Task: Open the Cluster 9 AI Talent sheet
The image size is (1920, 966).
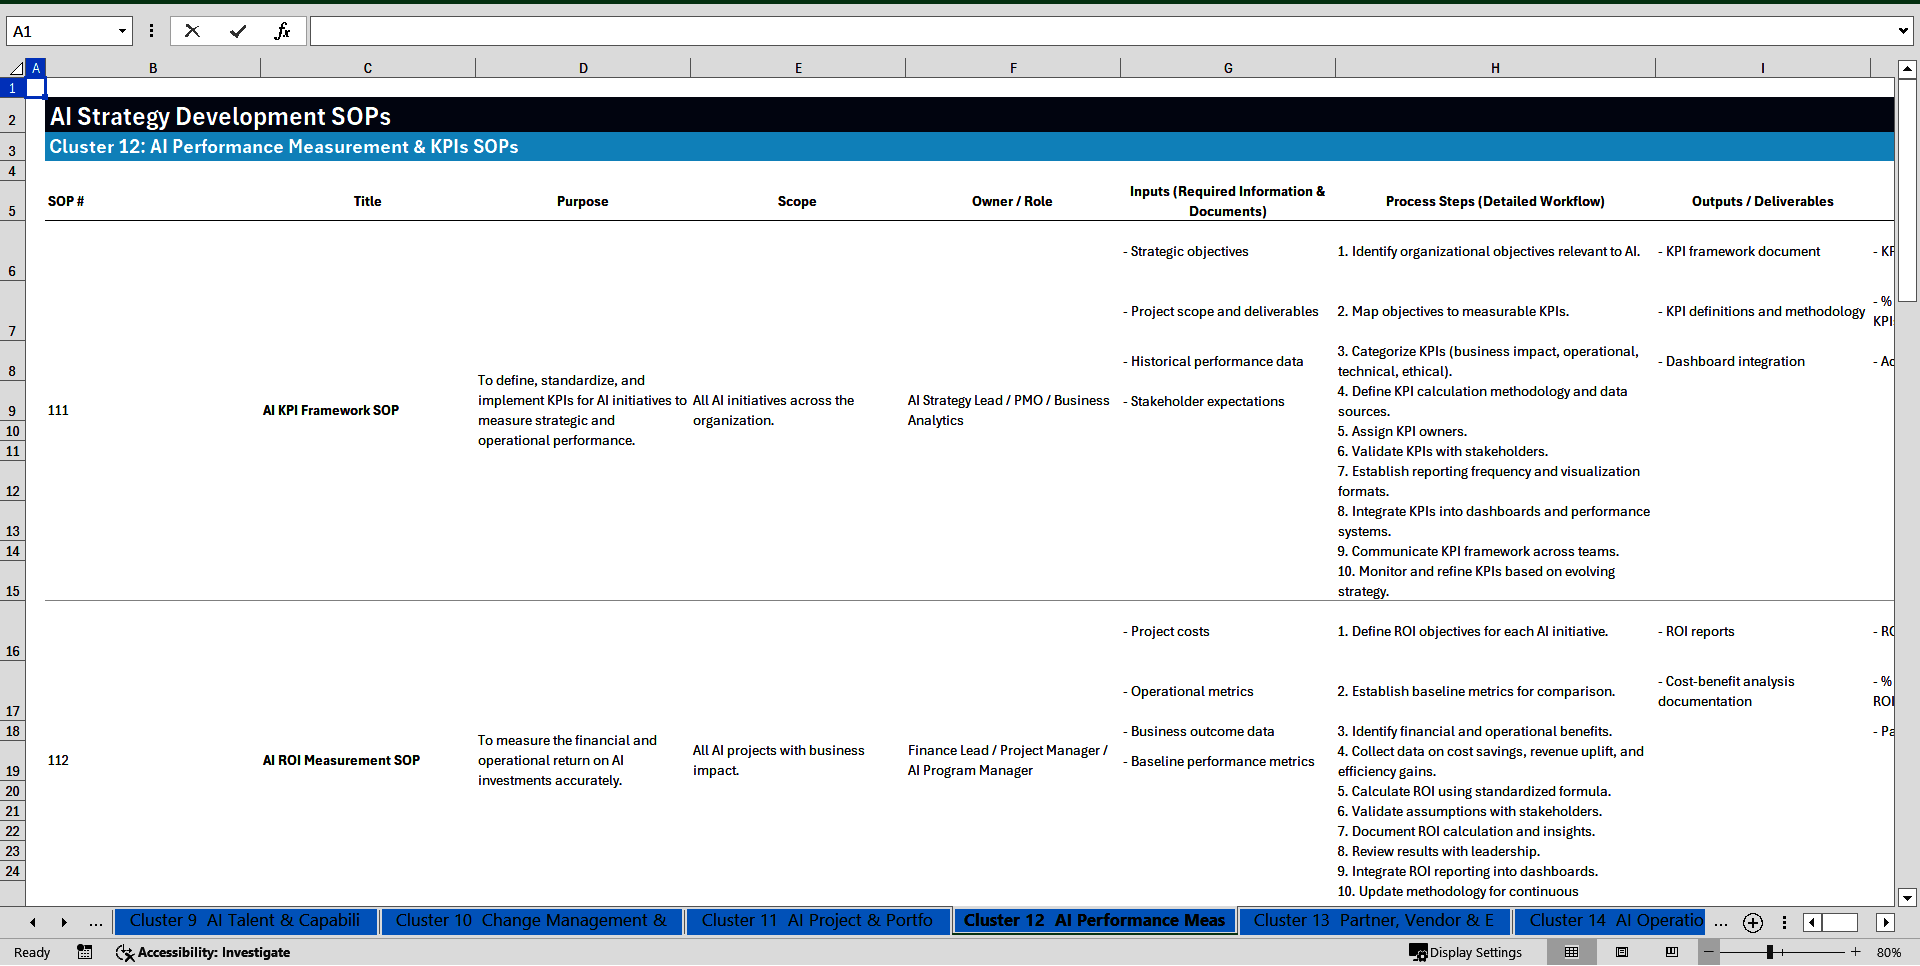Action: [x=246, y=921]
